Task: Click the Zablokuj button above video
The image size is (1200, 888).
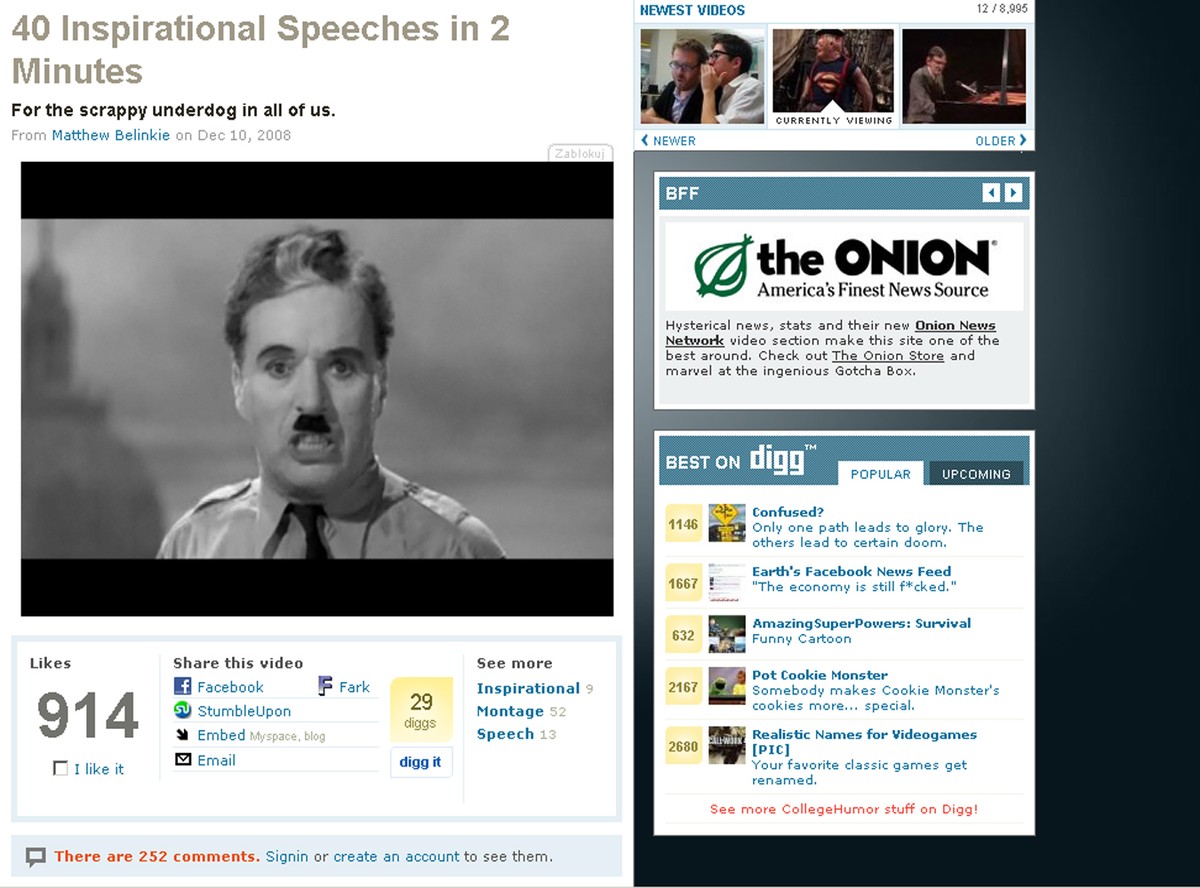Action: [x=580, y=153]
